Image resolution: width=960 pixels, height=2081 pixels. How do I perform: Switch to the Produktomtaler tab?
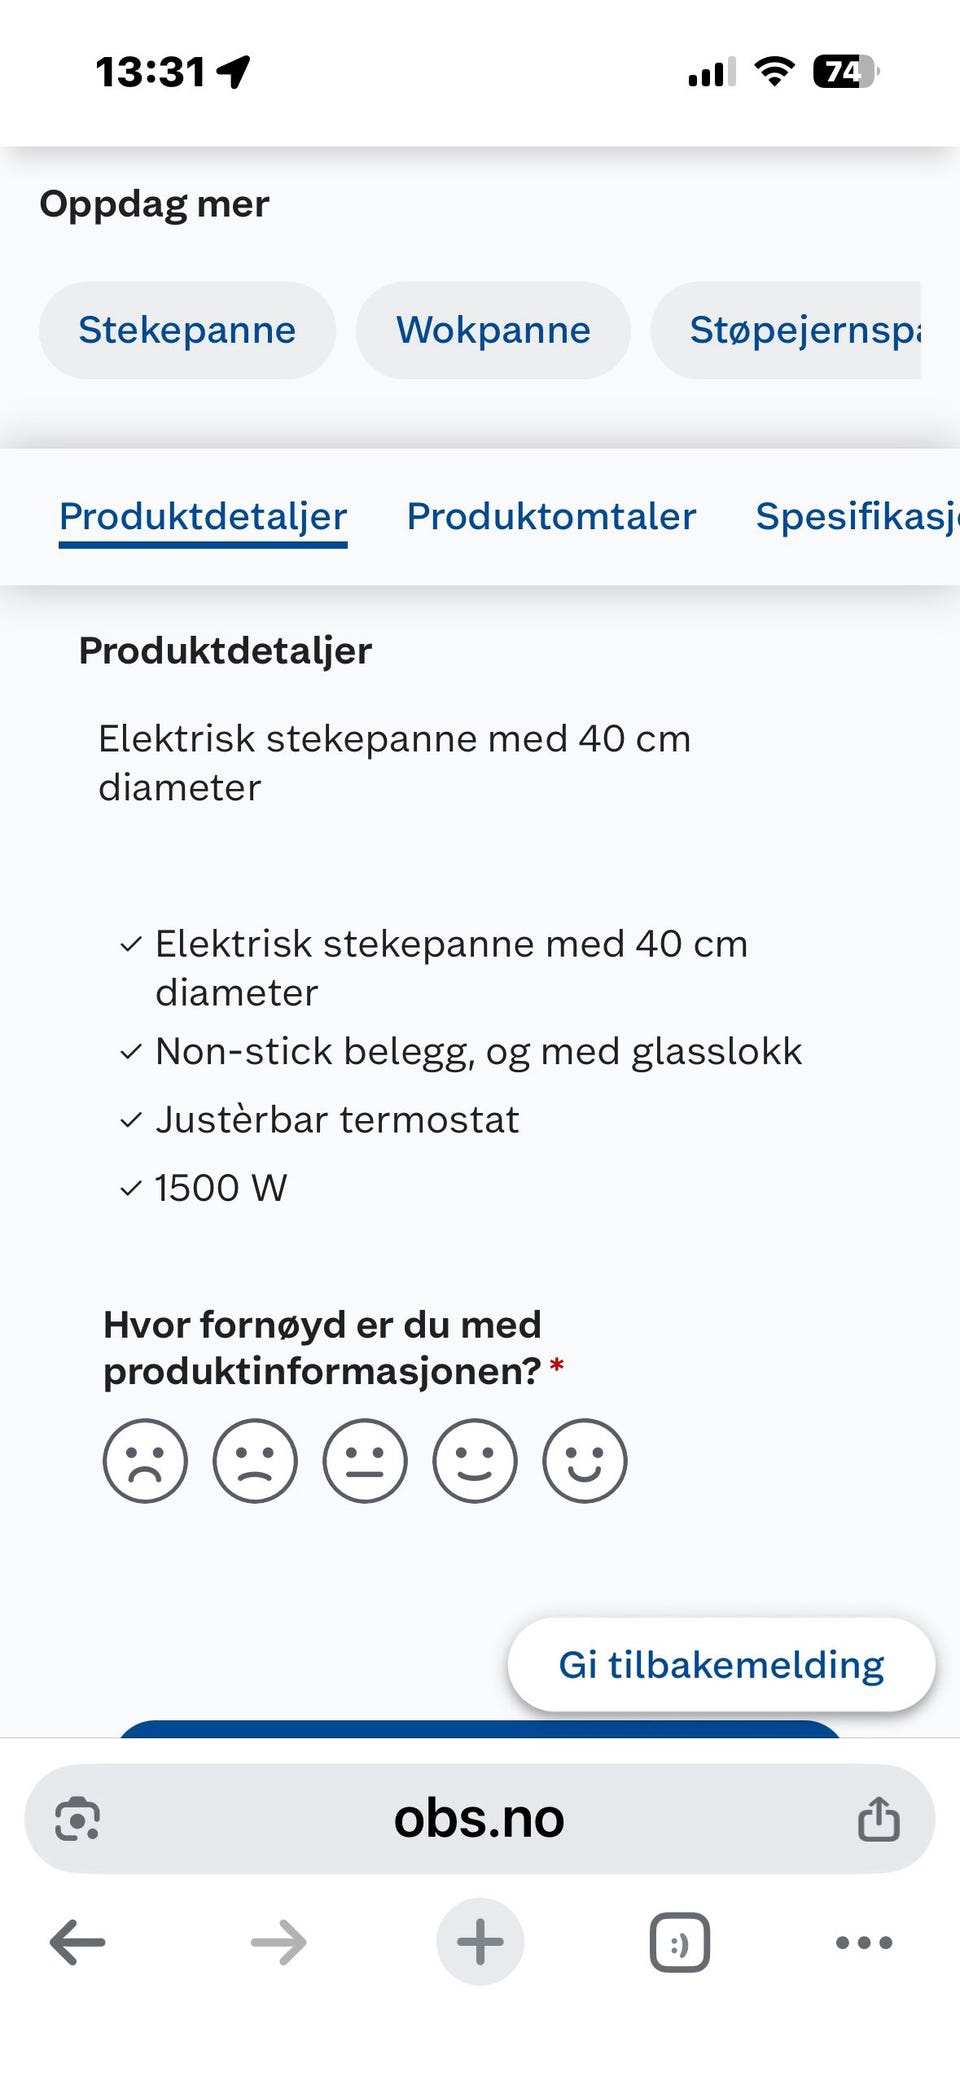551,516
